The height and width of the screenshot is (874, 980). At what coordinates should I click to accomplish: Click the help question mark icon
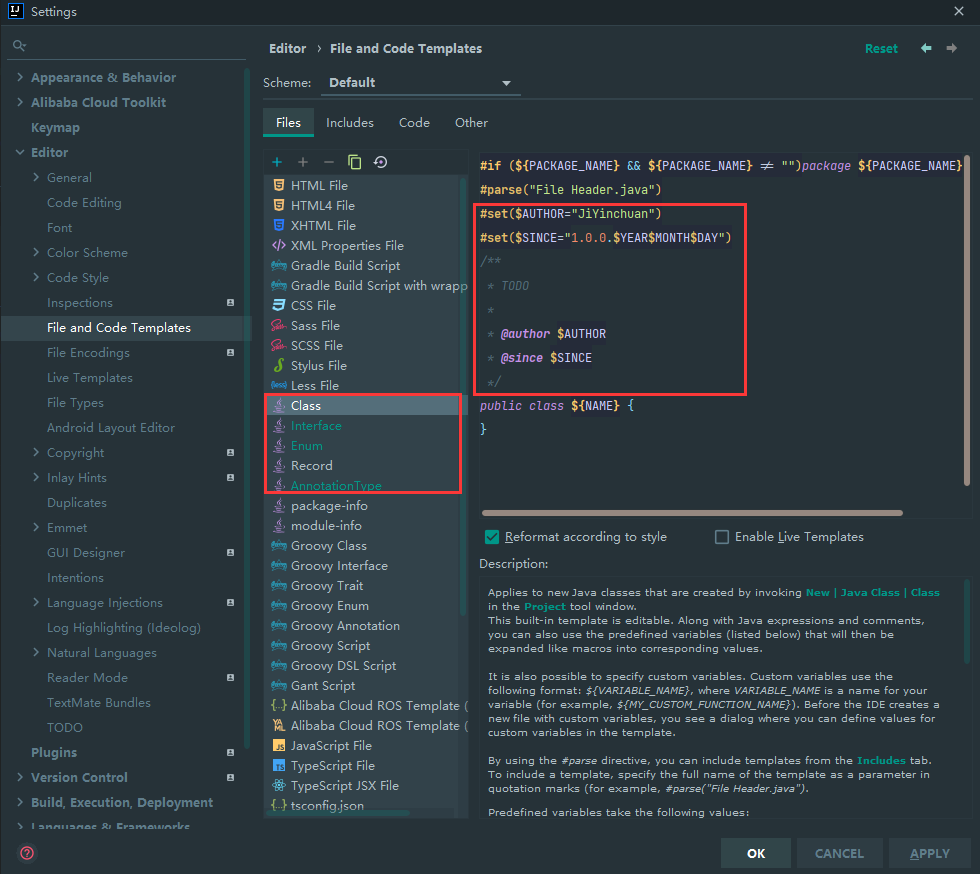pos(27,853)
